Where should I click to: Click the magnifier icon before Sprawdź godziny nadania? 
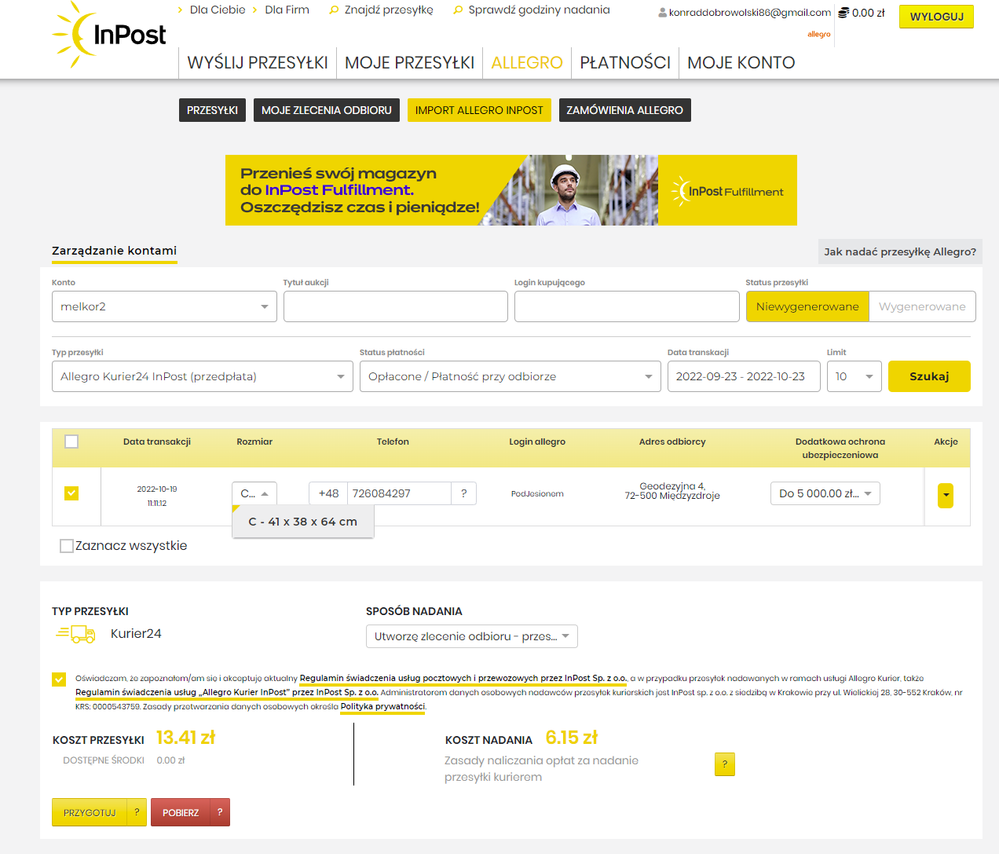point(457,10)
